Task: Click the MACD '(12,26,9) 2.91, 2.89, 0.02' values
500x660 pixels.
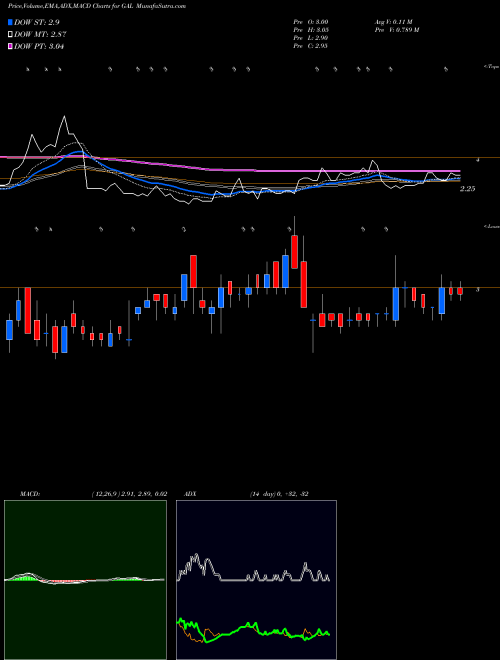Action: pyautogui.click(x=129, y=494)
